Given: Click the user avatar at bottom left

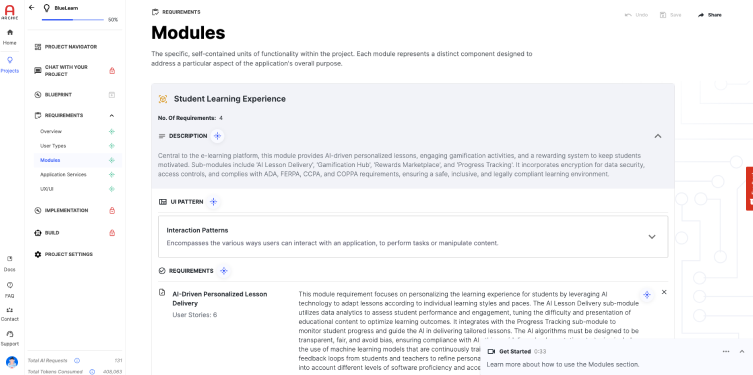Looking at the screenshot, I should coord(12,362).
